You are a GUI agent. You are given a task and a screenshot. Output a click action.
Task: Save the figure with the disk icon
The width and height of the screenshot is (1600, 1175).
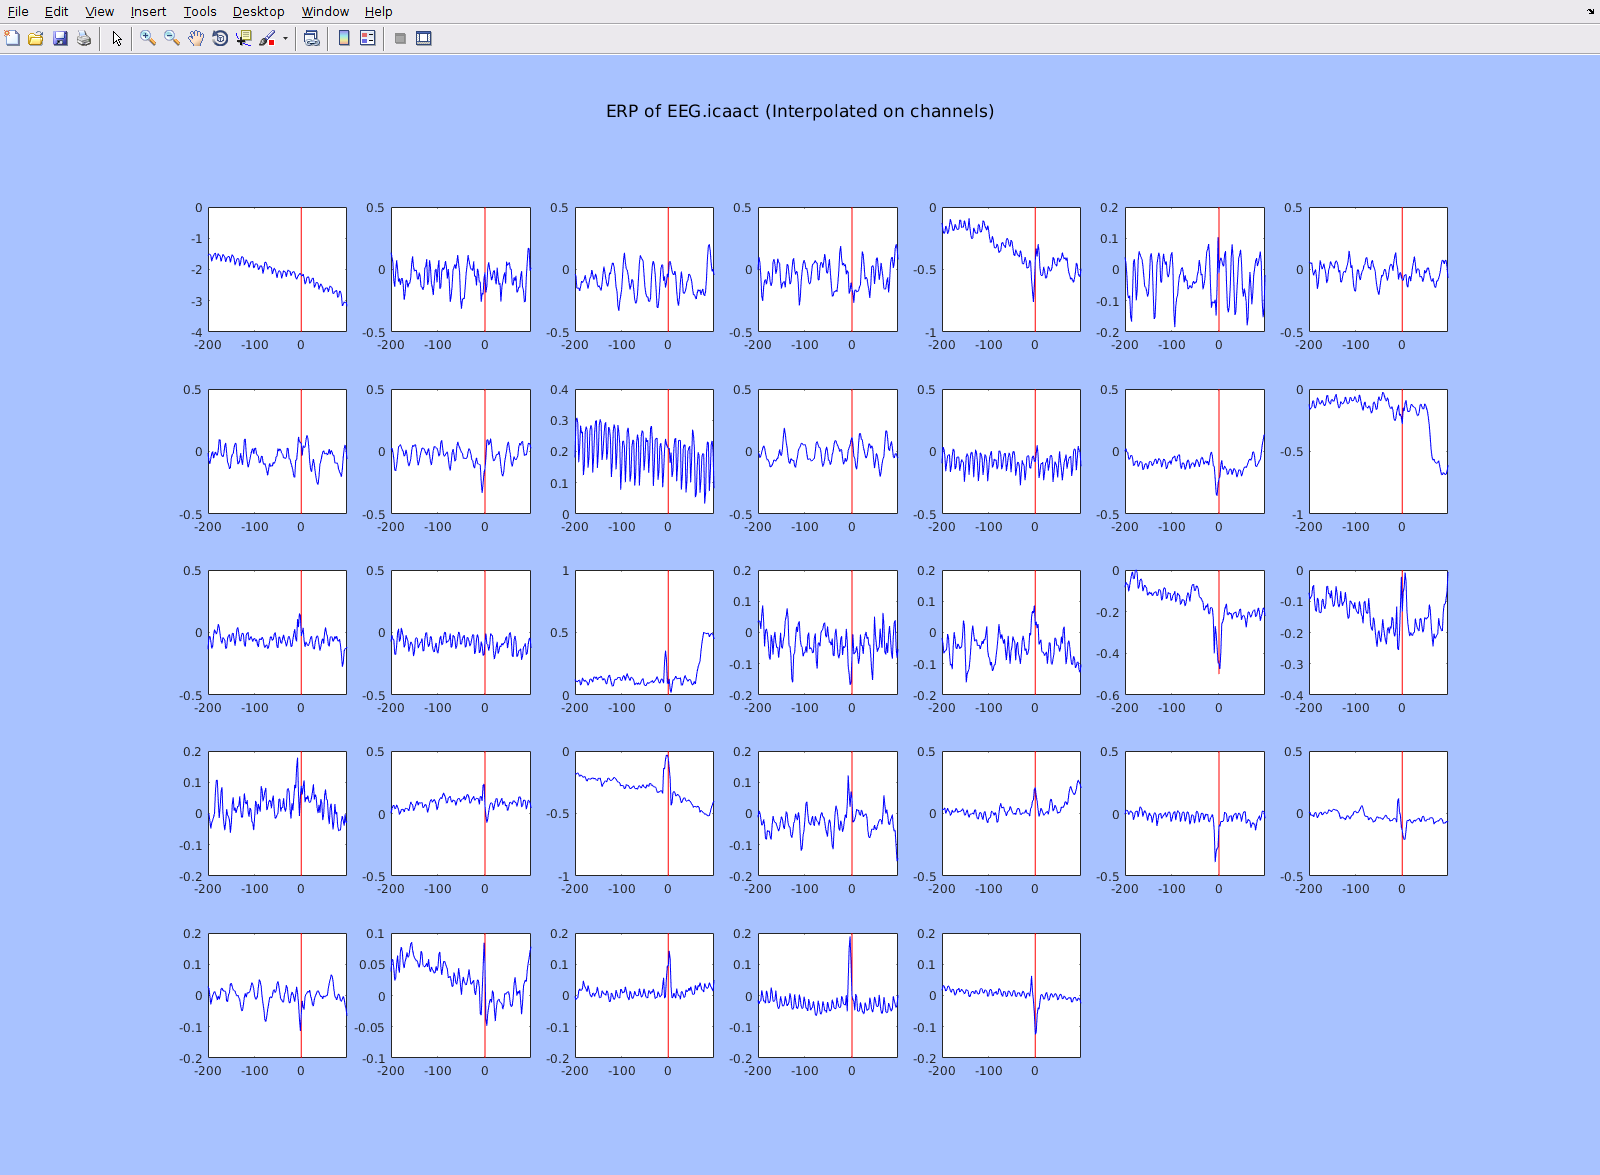[x=58, y=38]
